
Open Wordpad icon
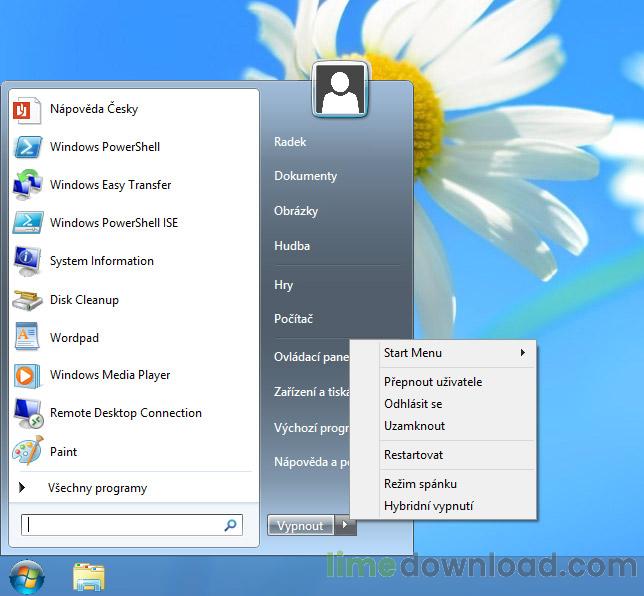(x=27, y=338)
